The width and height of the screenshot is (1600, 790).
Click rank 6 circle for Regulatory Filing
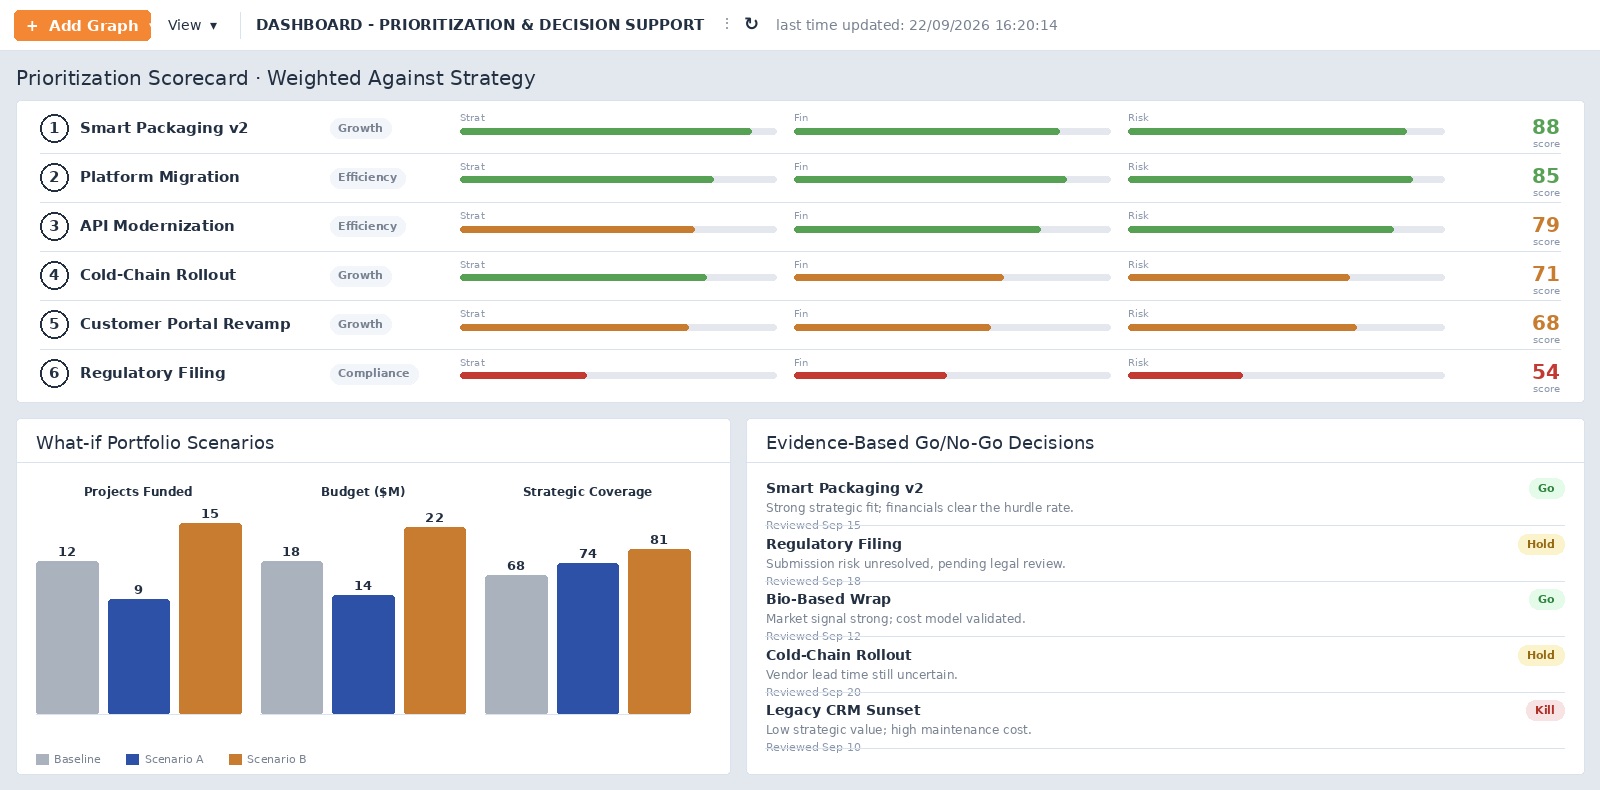tap(54, 373)
